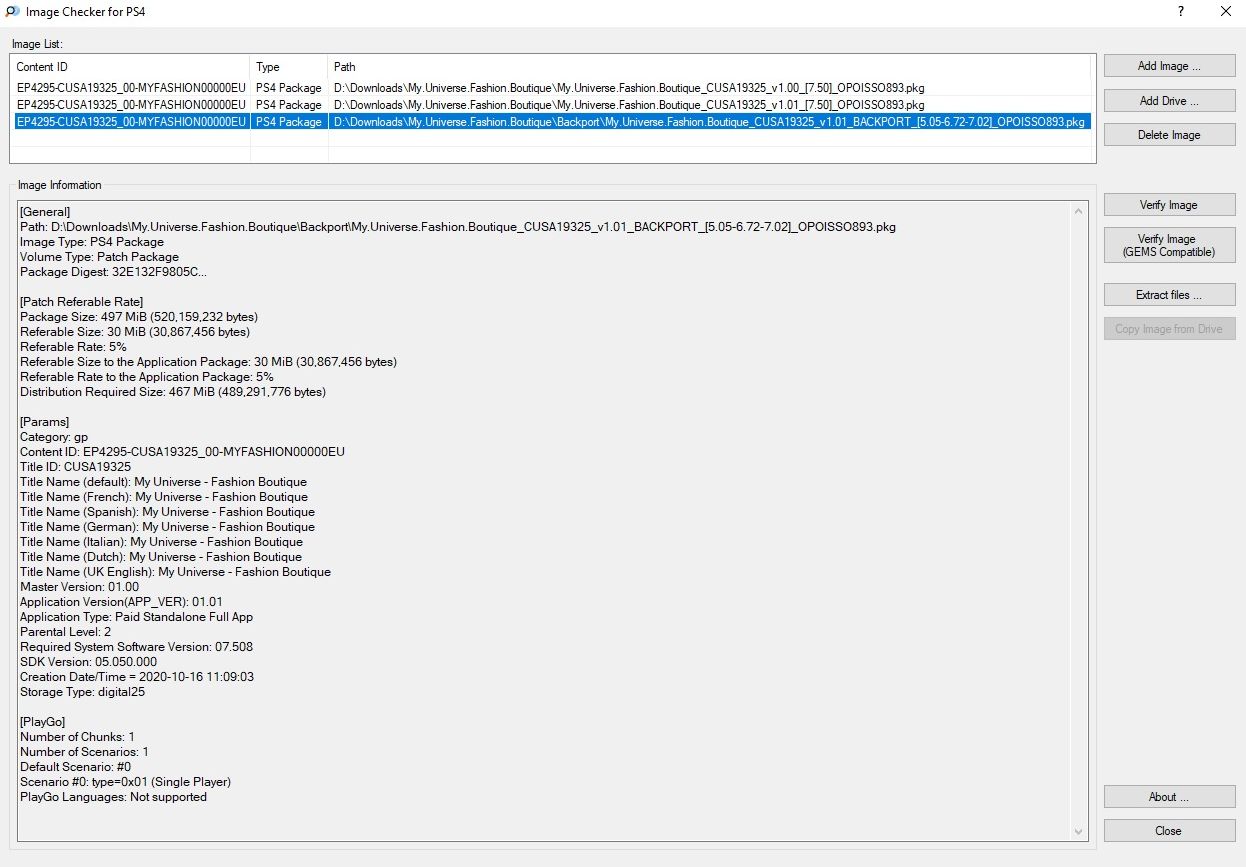Click the Close button at bottom right
The image size is (1246, 867).
point(1169,831)
